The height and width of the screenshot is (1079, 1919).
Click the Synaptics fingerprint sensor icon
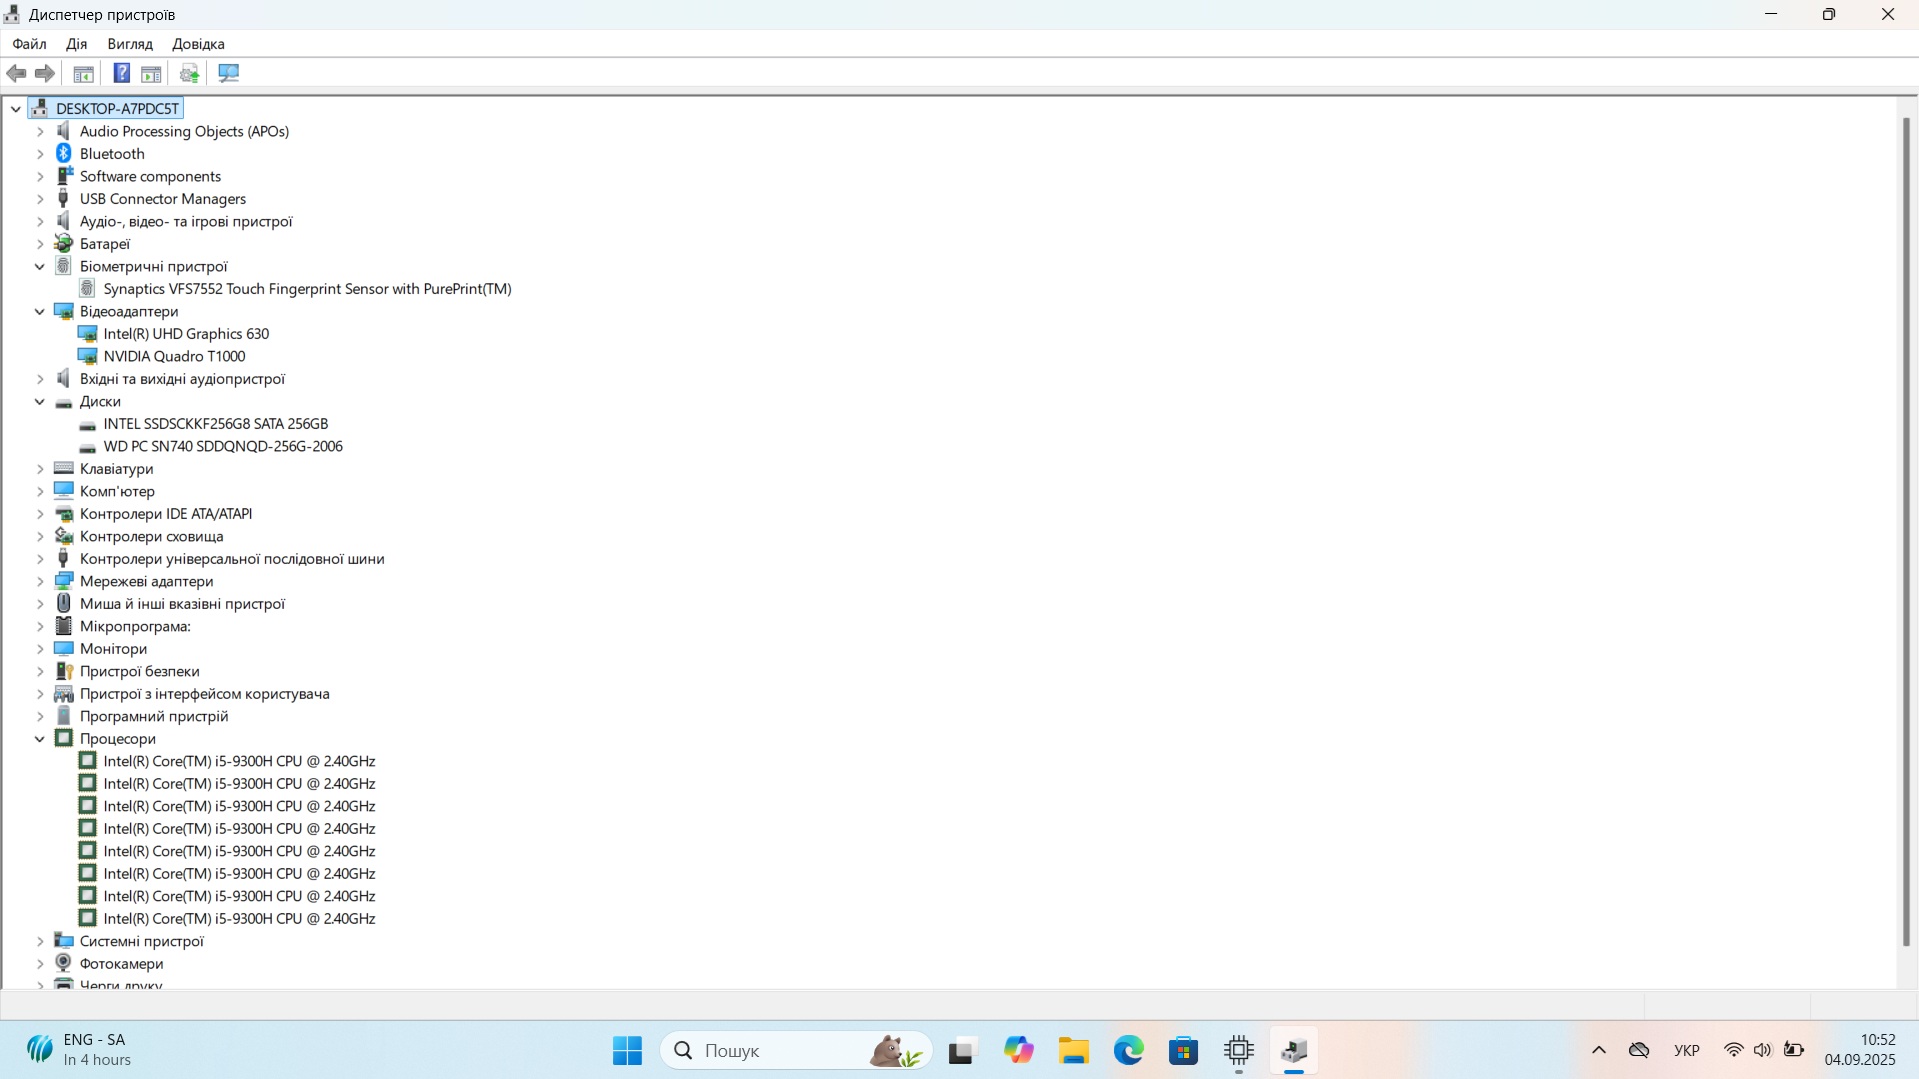[87, 288]
